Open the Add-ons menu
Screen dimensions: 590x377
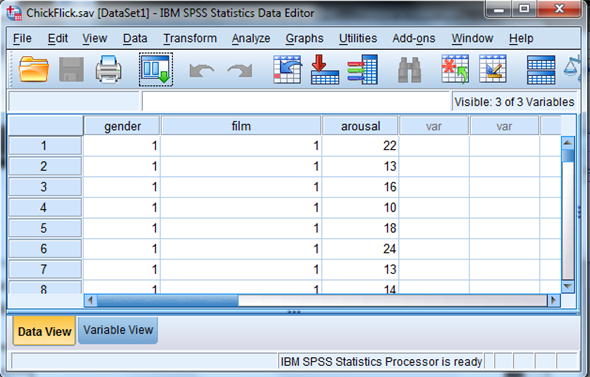coord(414,38)
